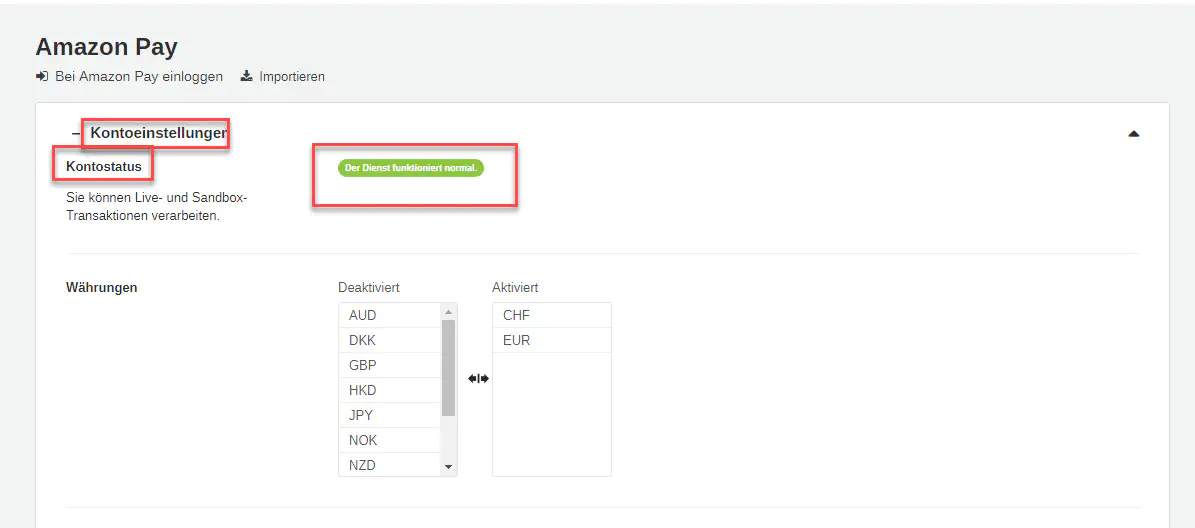The height and width of the screenshot is (528, 1195).
Task: Select DKK in the deactivated currencies
Action: click(389, 340)
